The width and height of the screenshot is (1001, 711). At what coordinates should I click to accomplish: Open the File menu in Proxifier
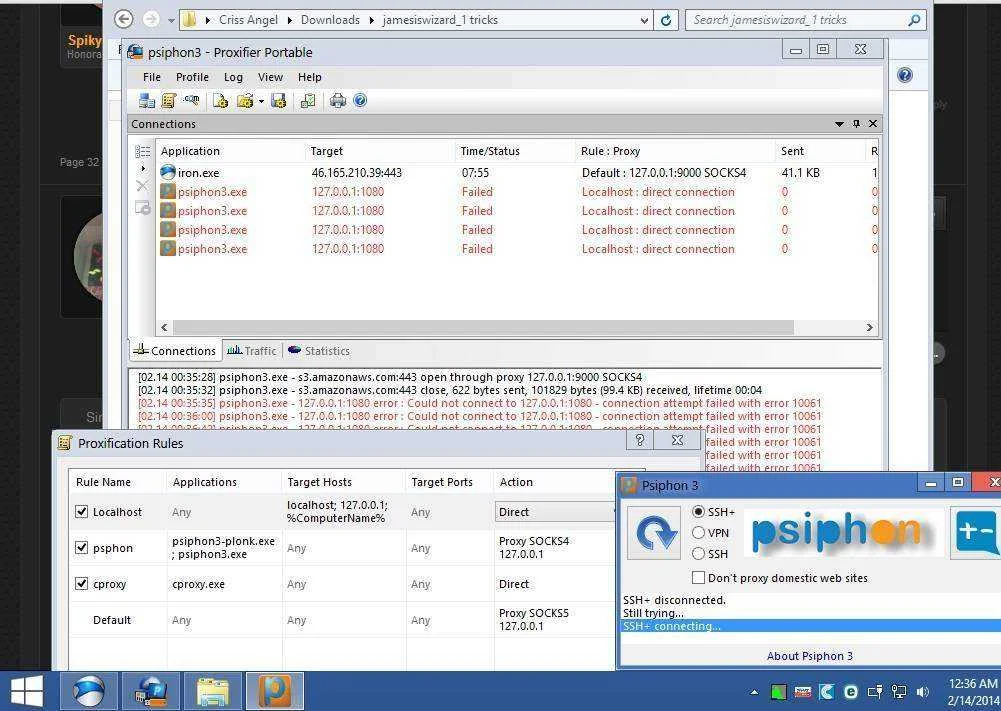(152, 77)
